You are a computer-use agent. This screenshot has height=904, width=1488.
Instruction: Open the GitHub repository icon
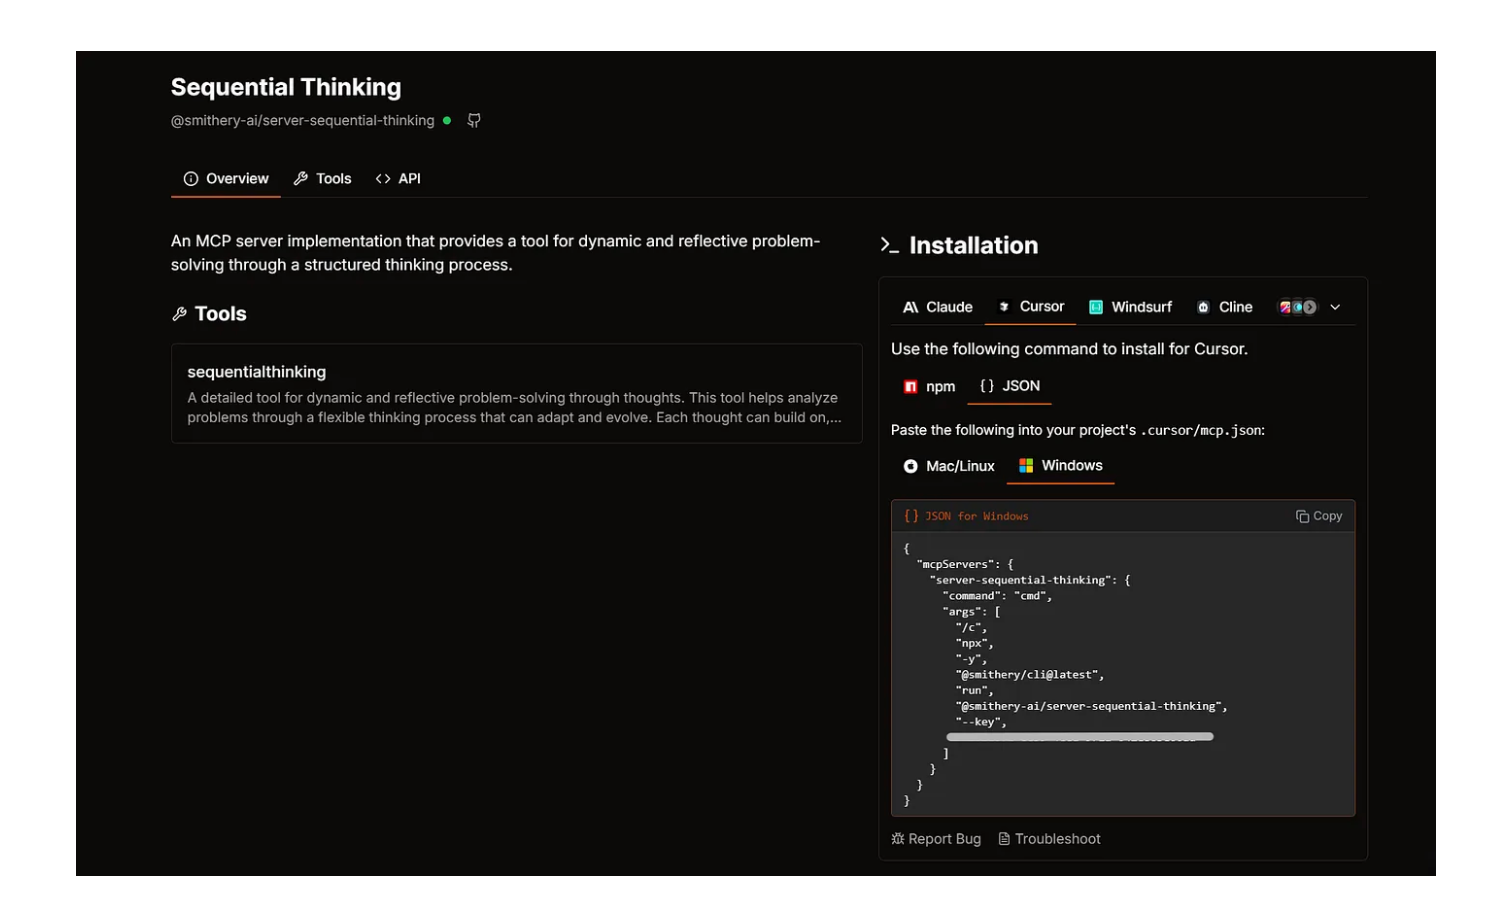click(474, 120)
